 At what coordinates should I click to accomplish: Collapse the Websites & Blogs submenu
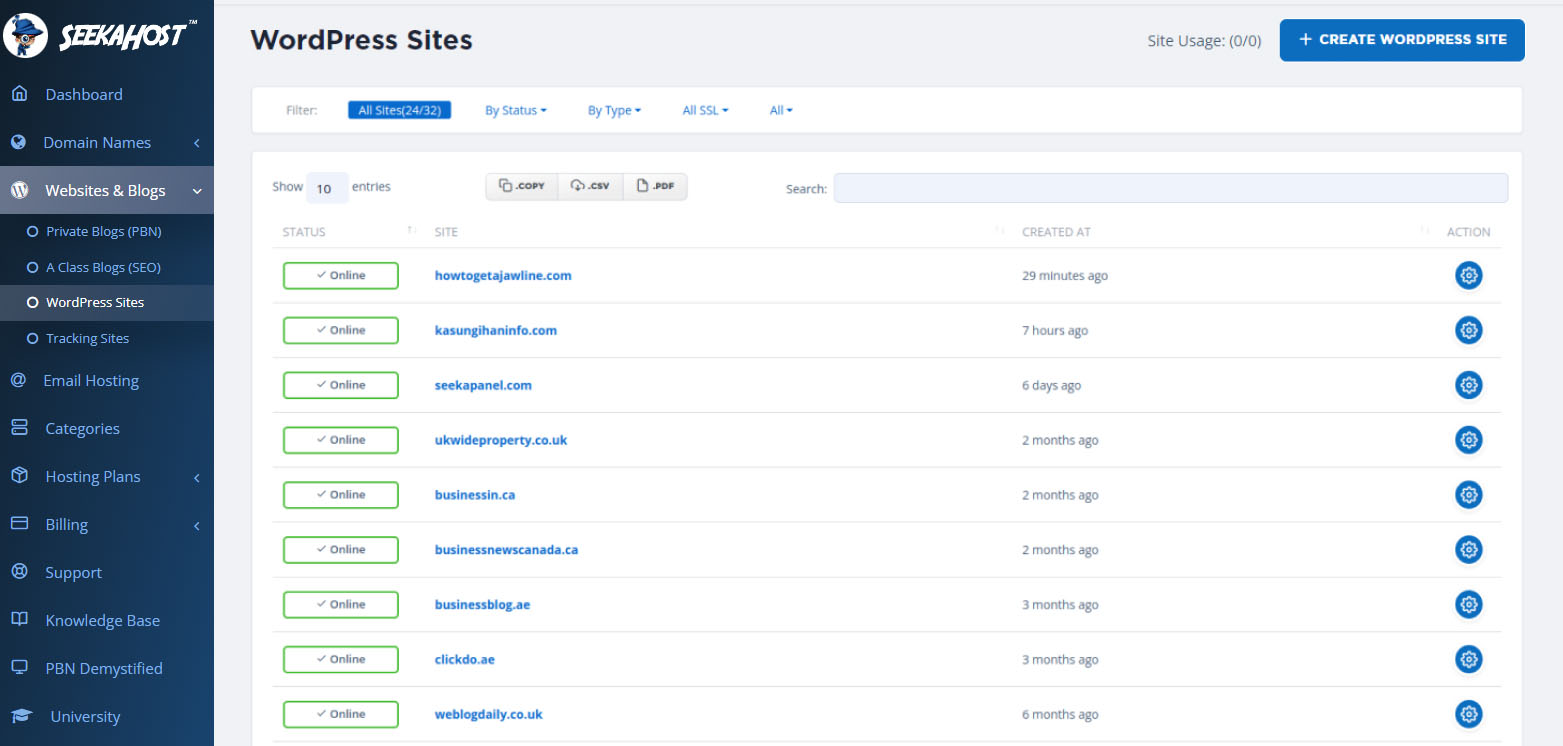coord(197,191)
